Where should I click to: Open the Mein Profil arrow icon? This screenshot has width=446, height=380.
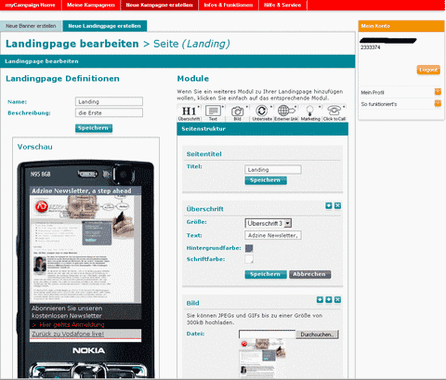tap(438, 92)
